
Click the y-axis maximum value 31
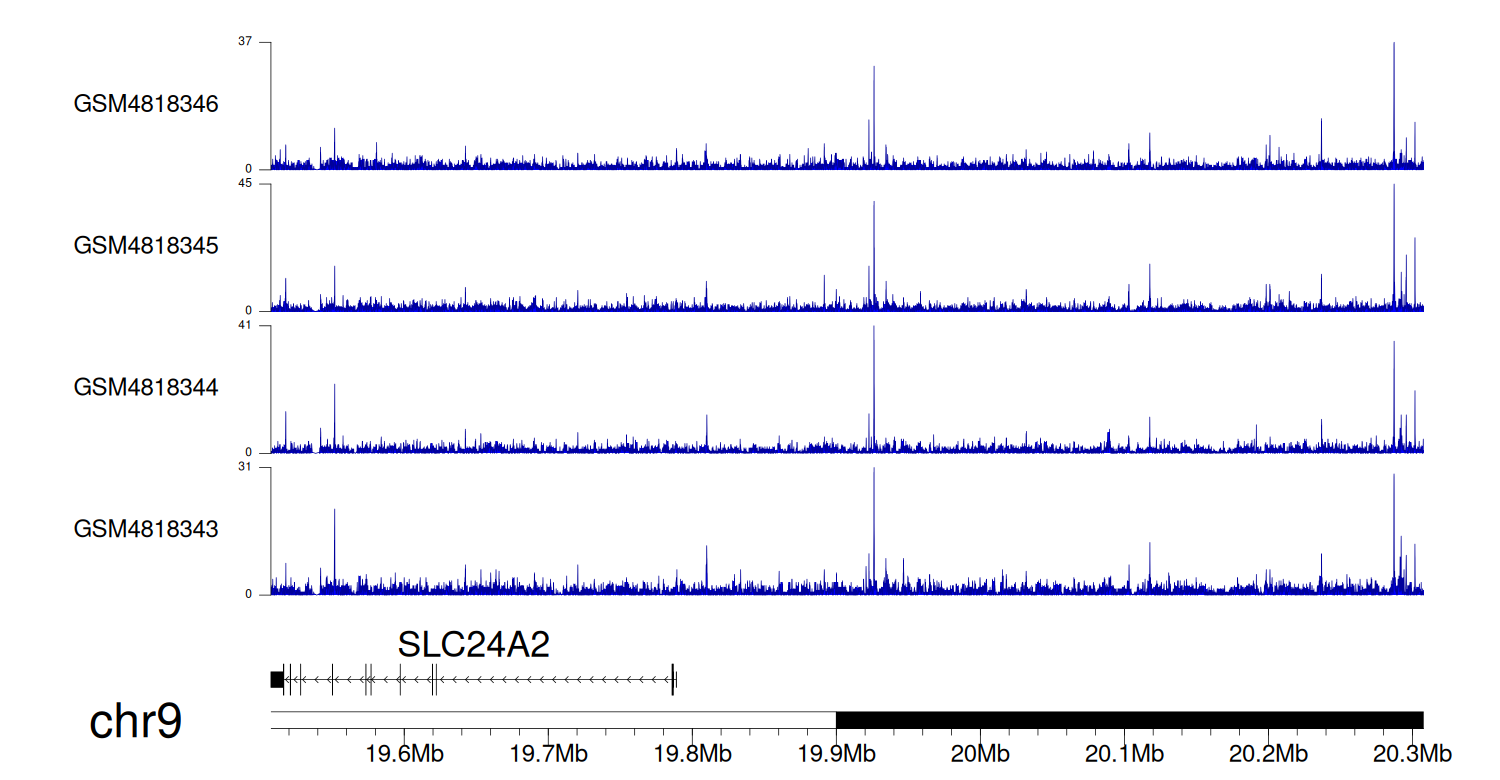[x=245, y=467]
